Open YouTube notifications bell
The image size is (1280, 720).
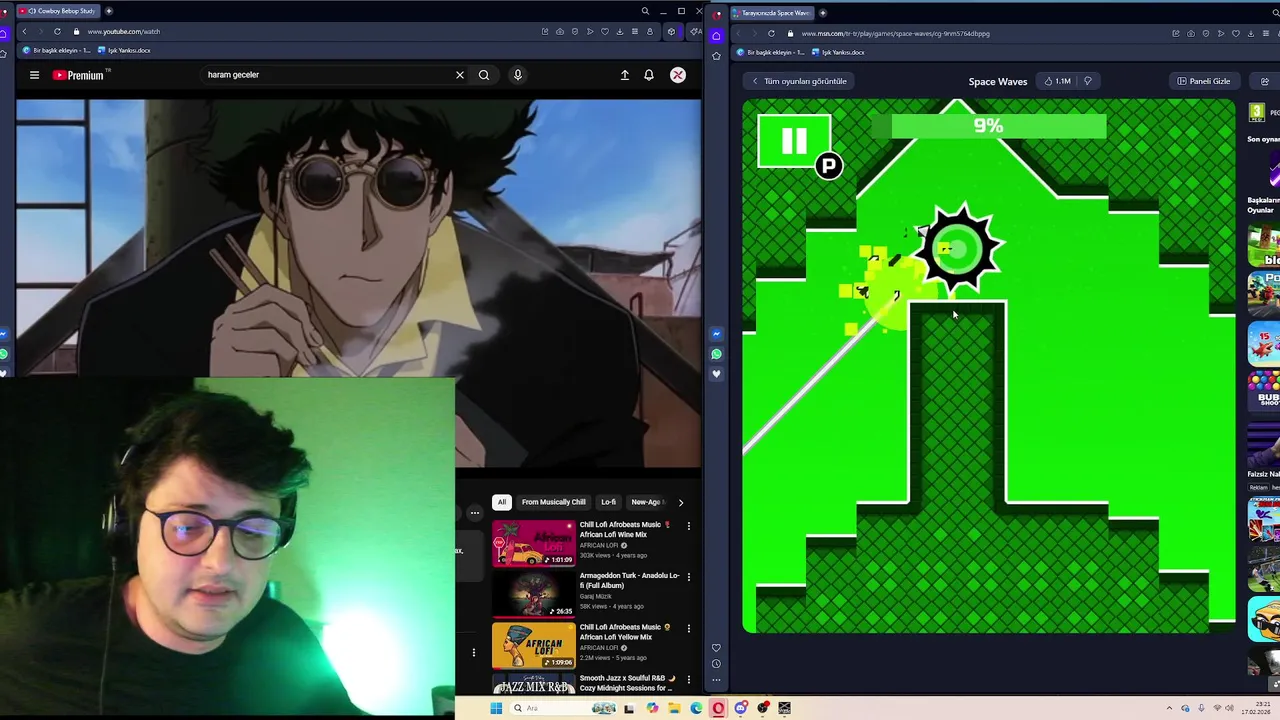(x=649, y=75)
